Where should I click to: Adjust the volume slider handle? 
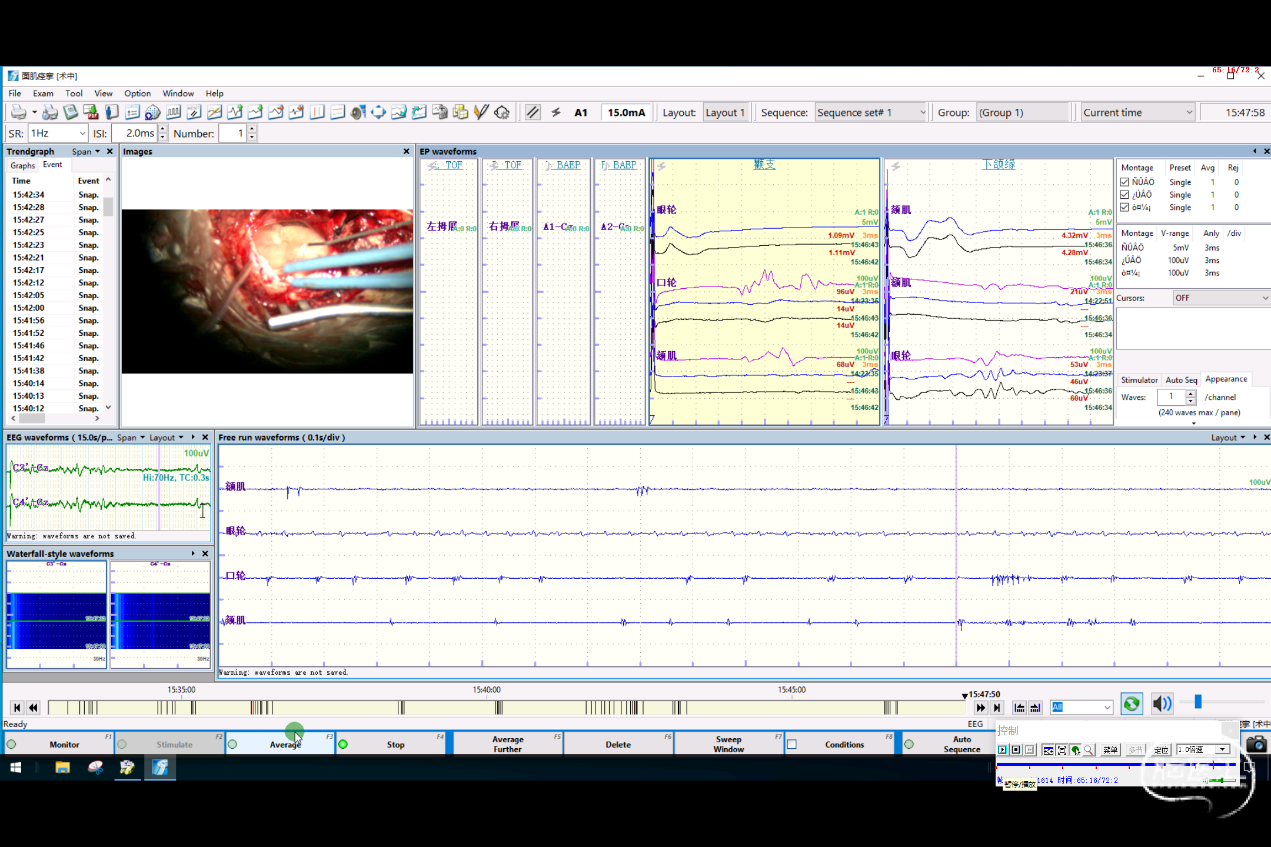(x=1198, y=702)
